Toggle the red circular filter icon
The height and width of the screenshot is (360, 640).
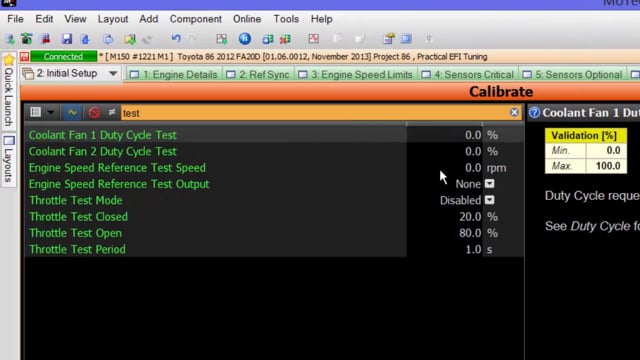pyautogui.click(x=94, y=113)
